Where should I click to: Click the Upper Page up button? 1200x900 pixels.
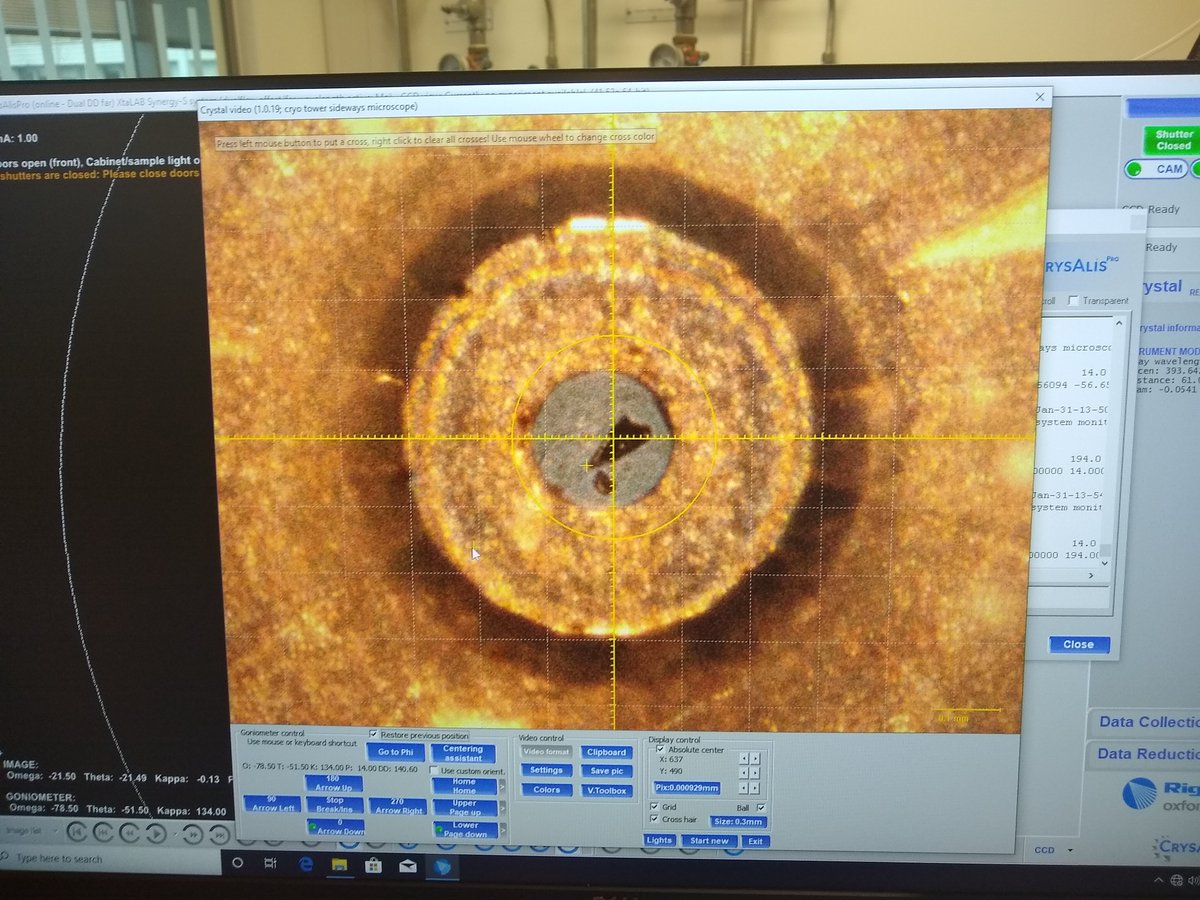pos(464,807)
